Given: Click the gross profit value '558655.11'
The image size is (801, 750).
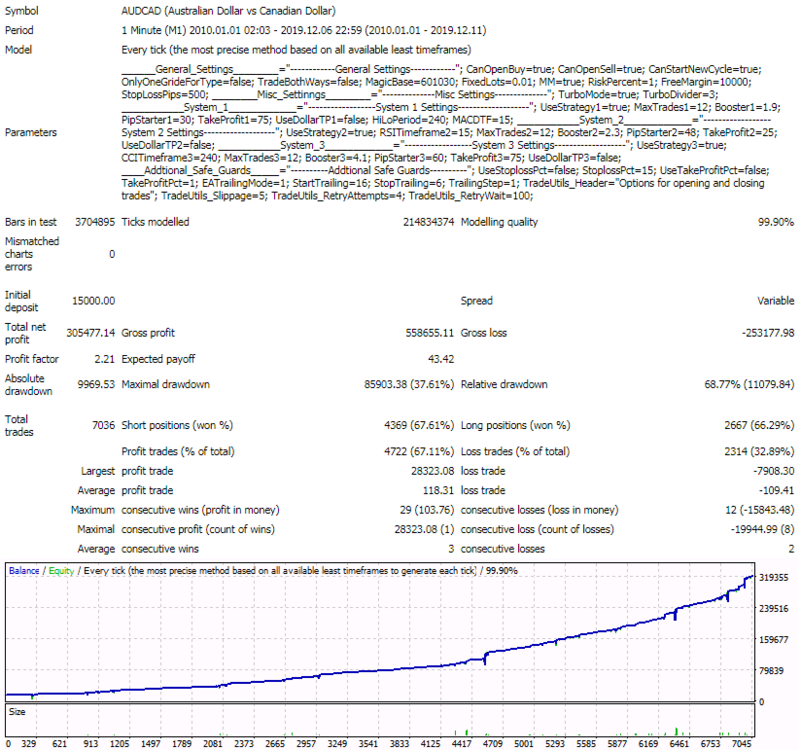Looking at the screenshot, I should (x=430, y=333).
